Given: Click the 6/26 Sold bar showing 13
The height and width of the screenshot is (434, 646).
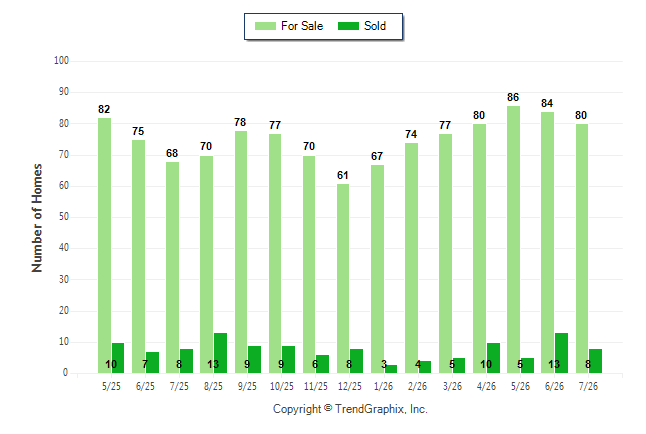Looking at the screenshot, I should [x=562, y=353].
